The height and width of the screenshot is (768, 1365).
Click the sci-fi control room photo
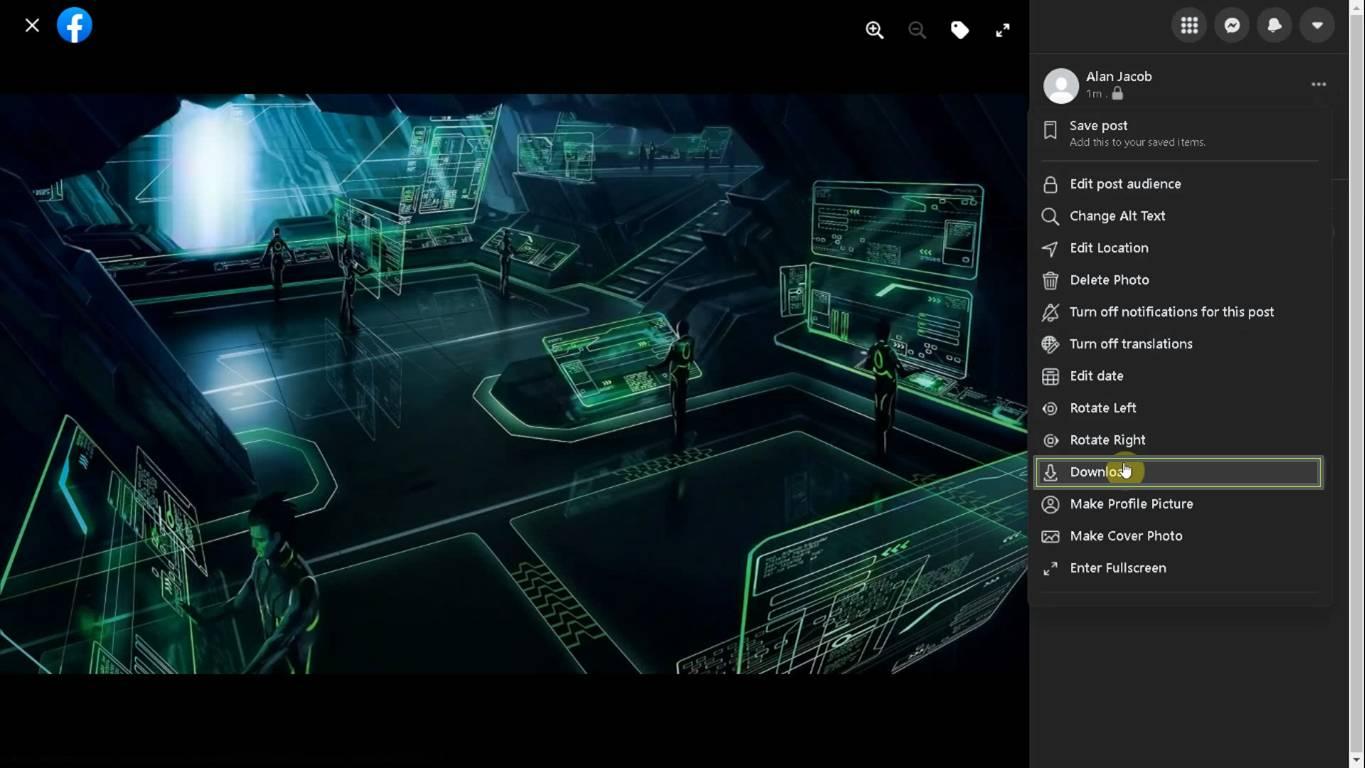point(514,384)
